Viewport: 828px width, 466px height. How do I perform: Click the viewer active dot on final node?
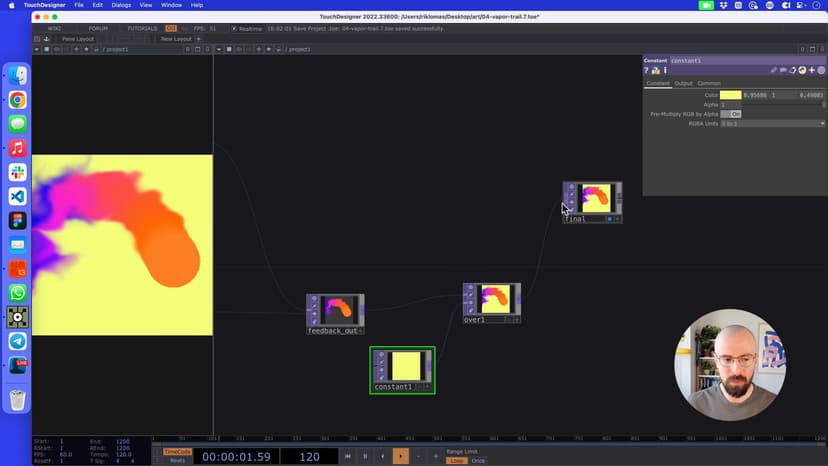tap(609, 218)
